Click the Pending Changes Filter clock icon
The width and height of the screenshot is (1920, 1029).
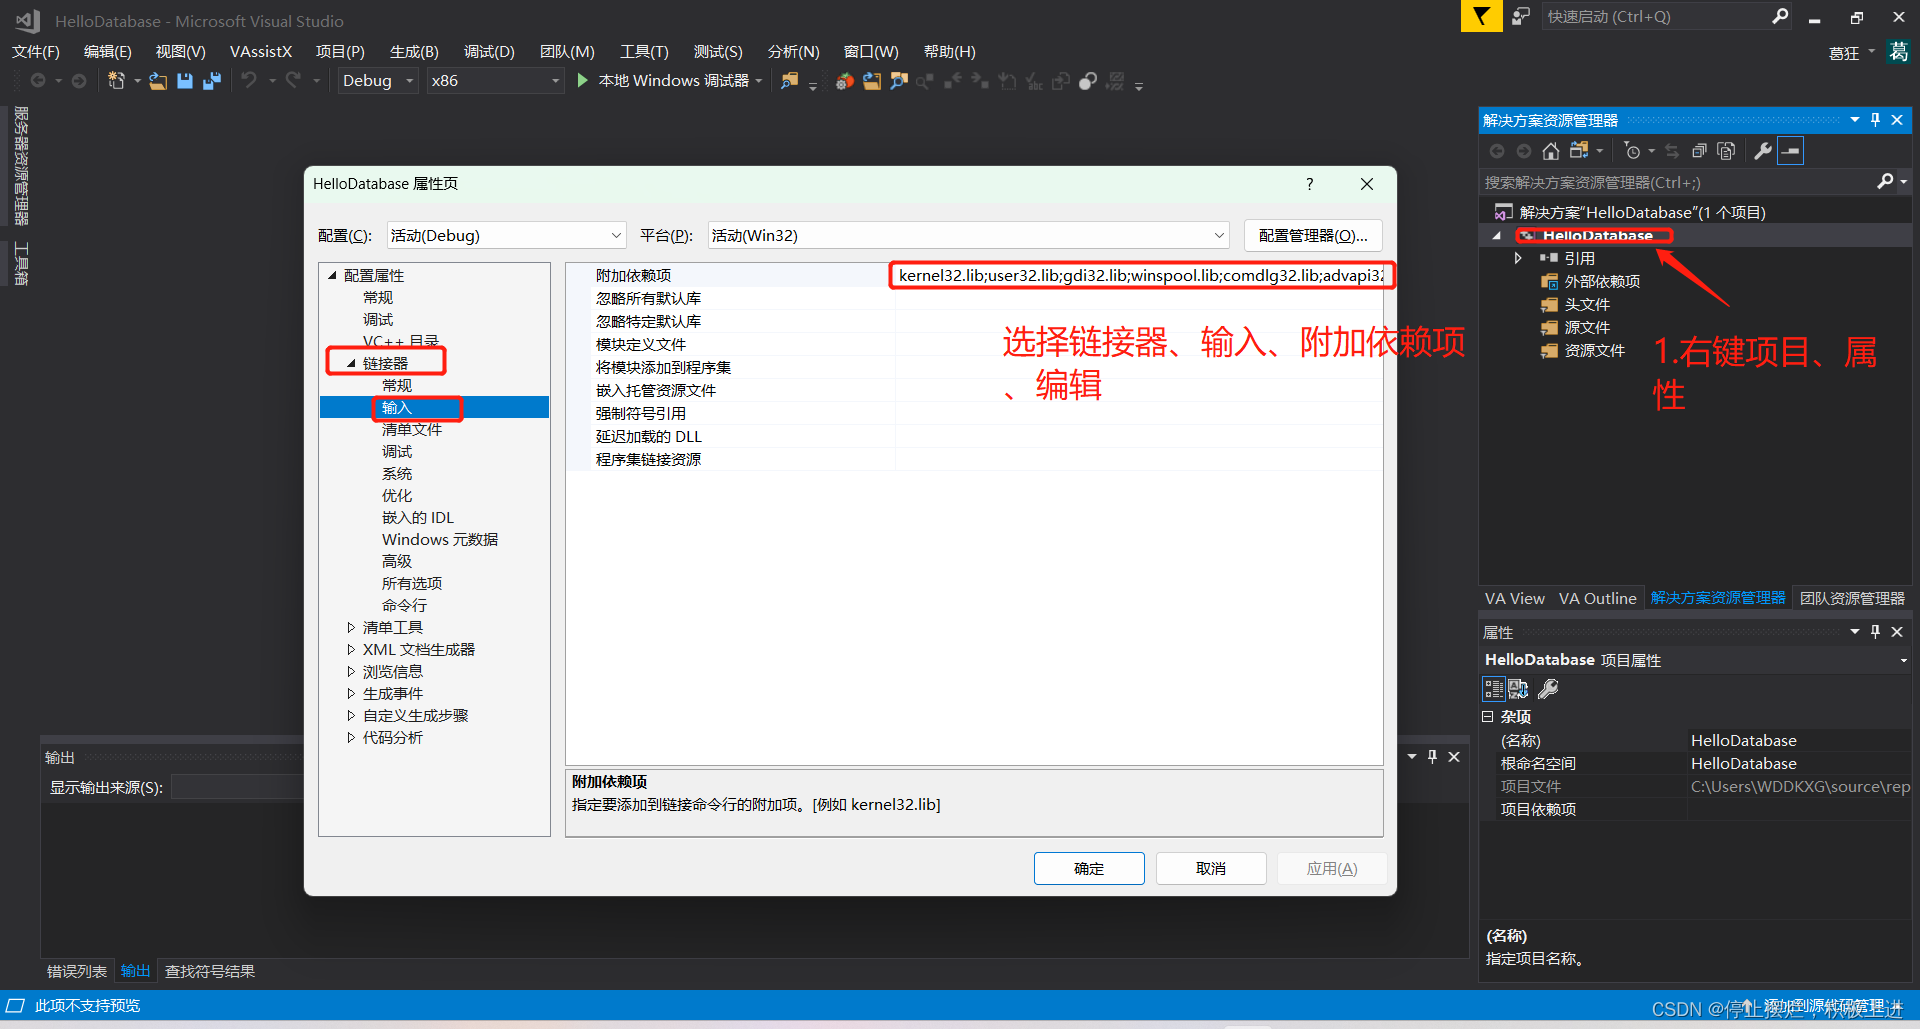click(1632, 151)
